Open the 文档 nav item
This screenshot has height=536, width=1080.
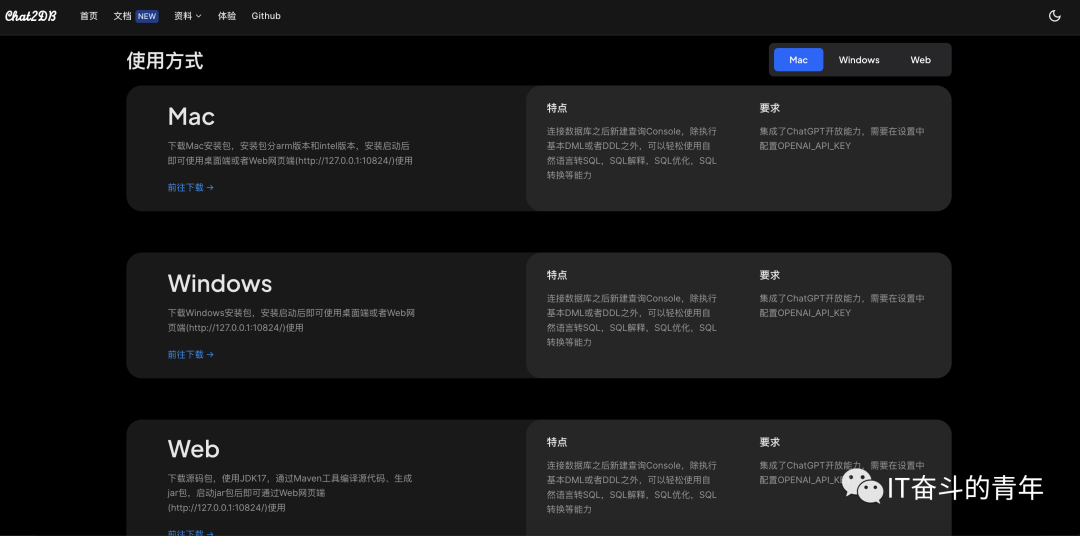click(x=122, y=16)
